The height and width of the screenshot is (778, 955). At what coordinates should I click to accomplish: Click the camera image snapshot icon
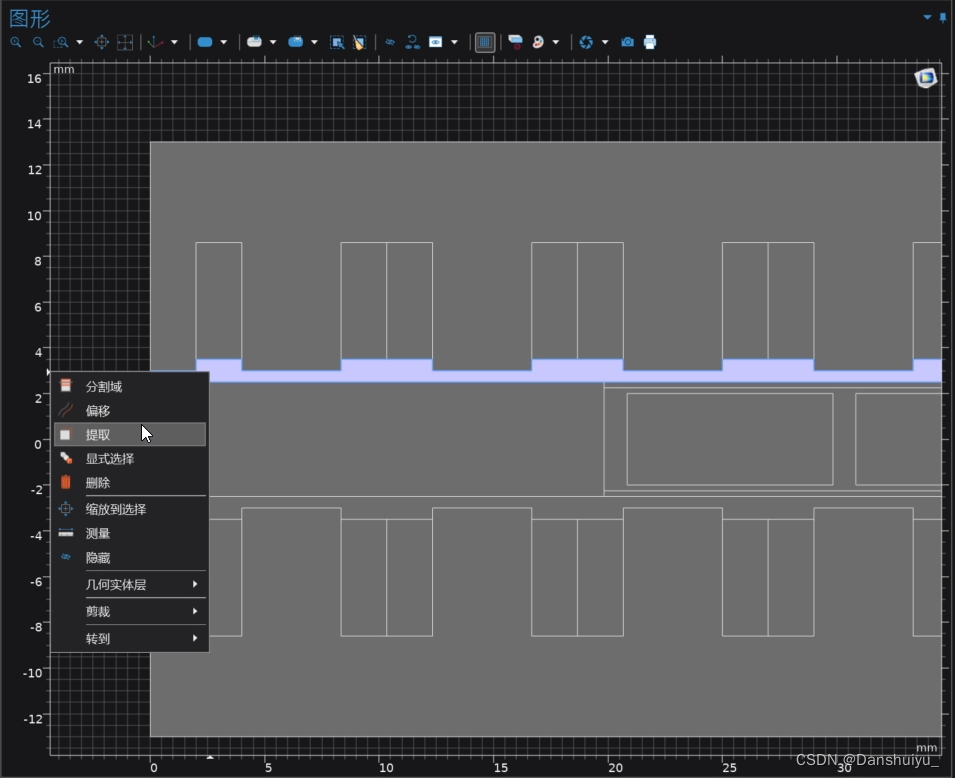point(627,42)
